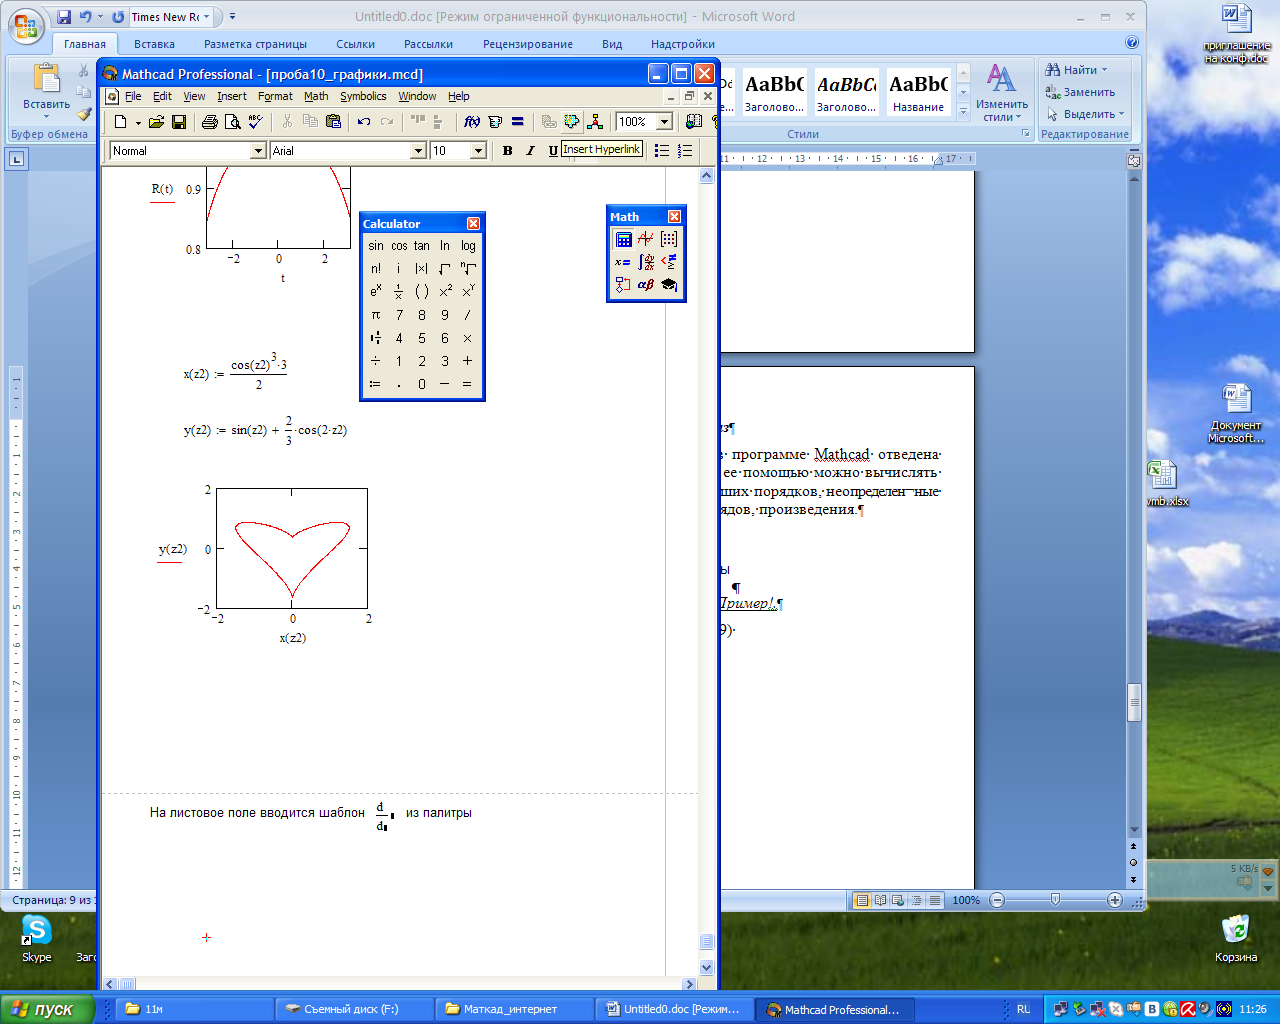Click zoom out minus in Word status bar
The image size is (1280, 1024).
(997, 900)
